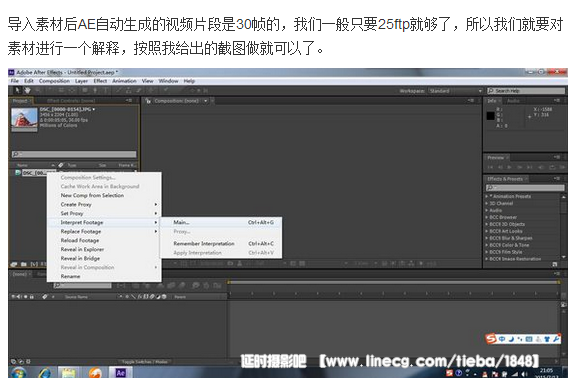Expand Audio effects category

pos(487,210)
